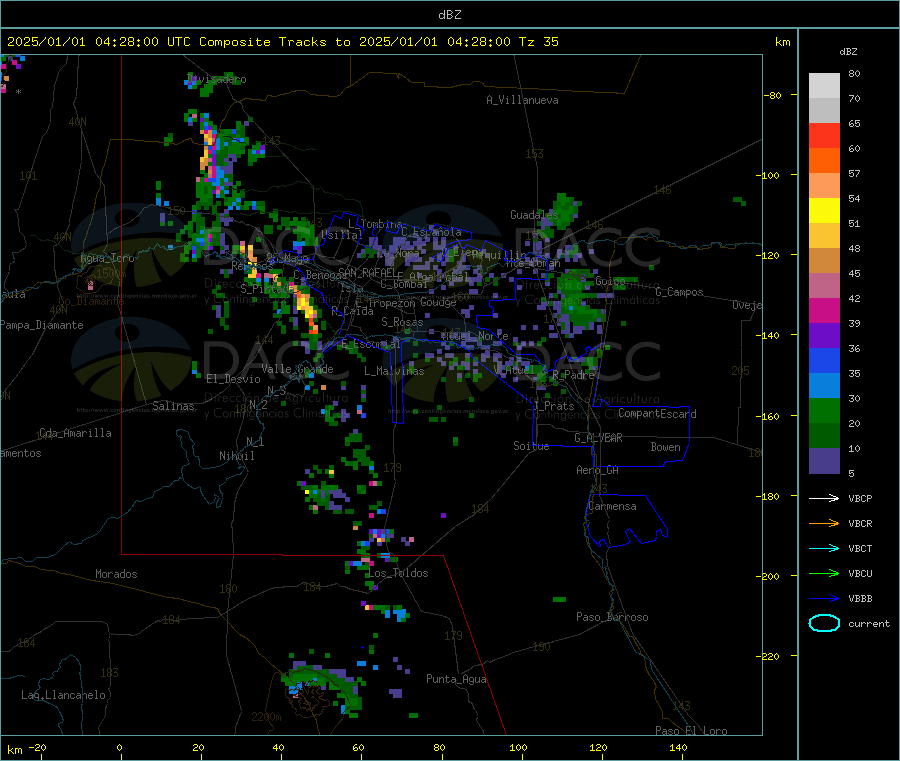Click the green VBCU arrow in legend
The height and width of the screenshot is (761, 900).
(x=824, y=573)
